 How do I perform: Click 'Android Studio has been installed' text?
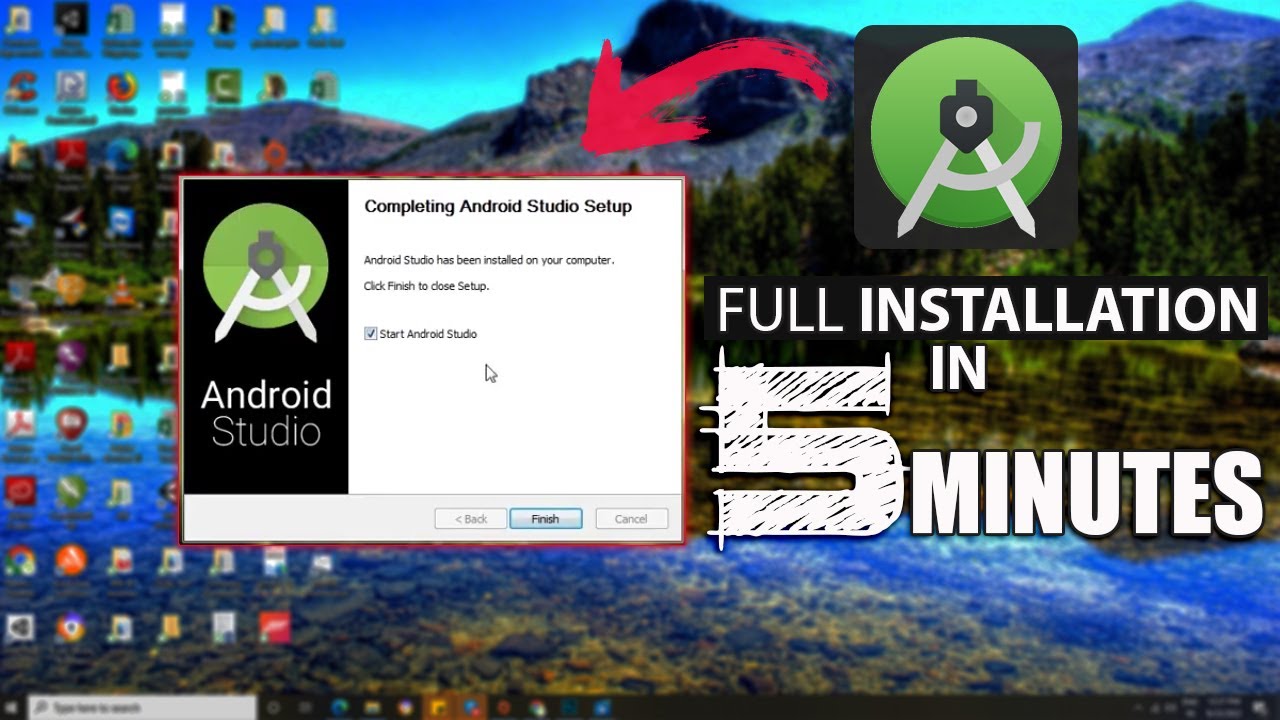point(489,260)
